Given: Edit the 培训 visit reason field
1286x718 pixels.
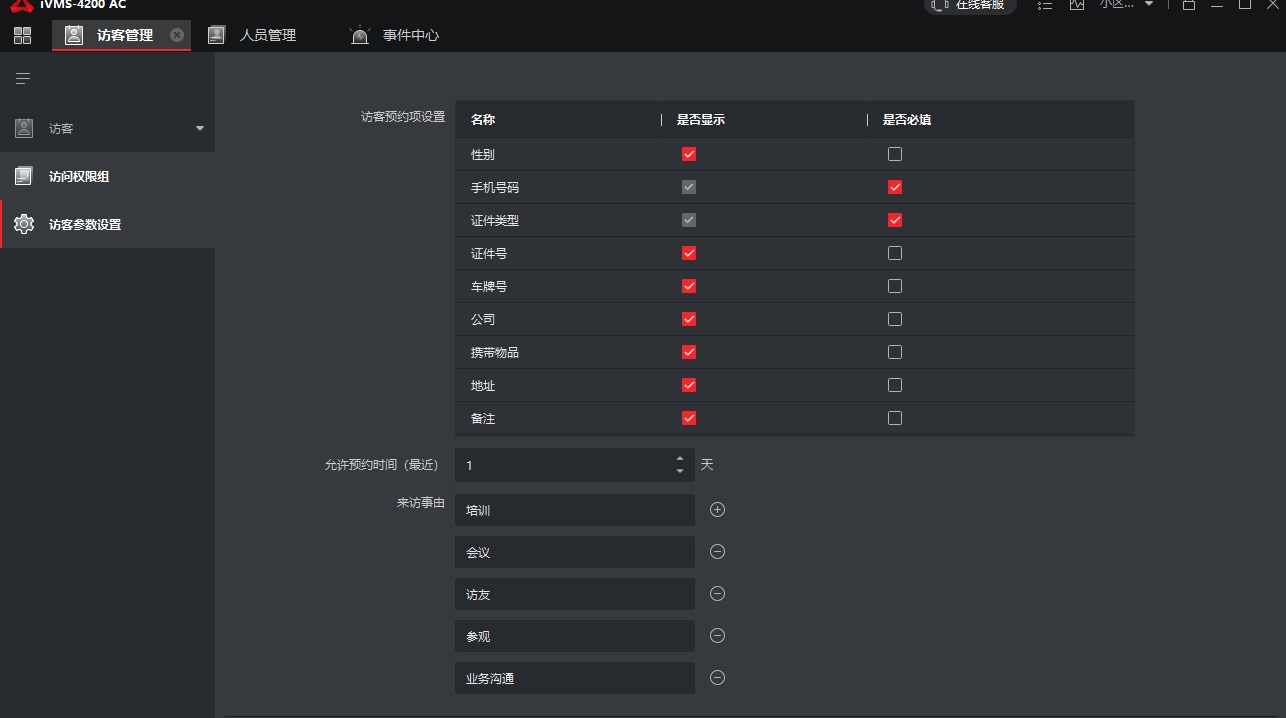Looking at the screenshot, I should click(575, 510).
